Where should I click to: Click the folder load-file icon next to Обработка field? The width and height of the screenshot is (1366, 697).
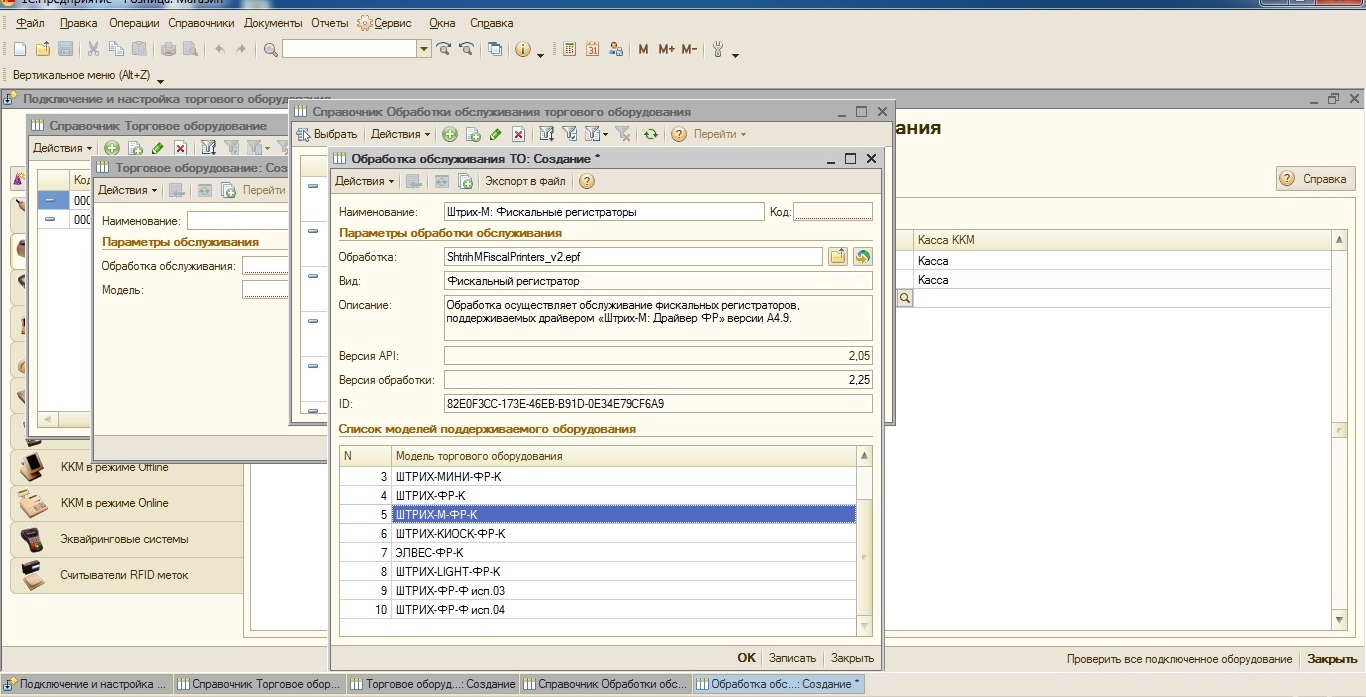pos(838,256)
